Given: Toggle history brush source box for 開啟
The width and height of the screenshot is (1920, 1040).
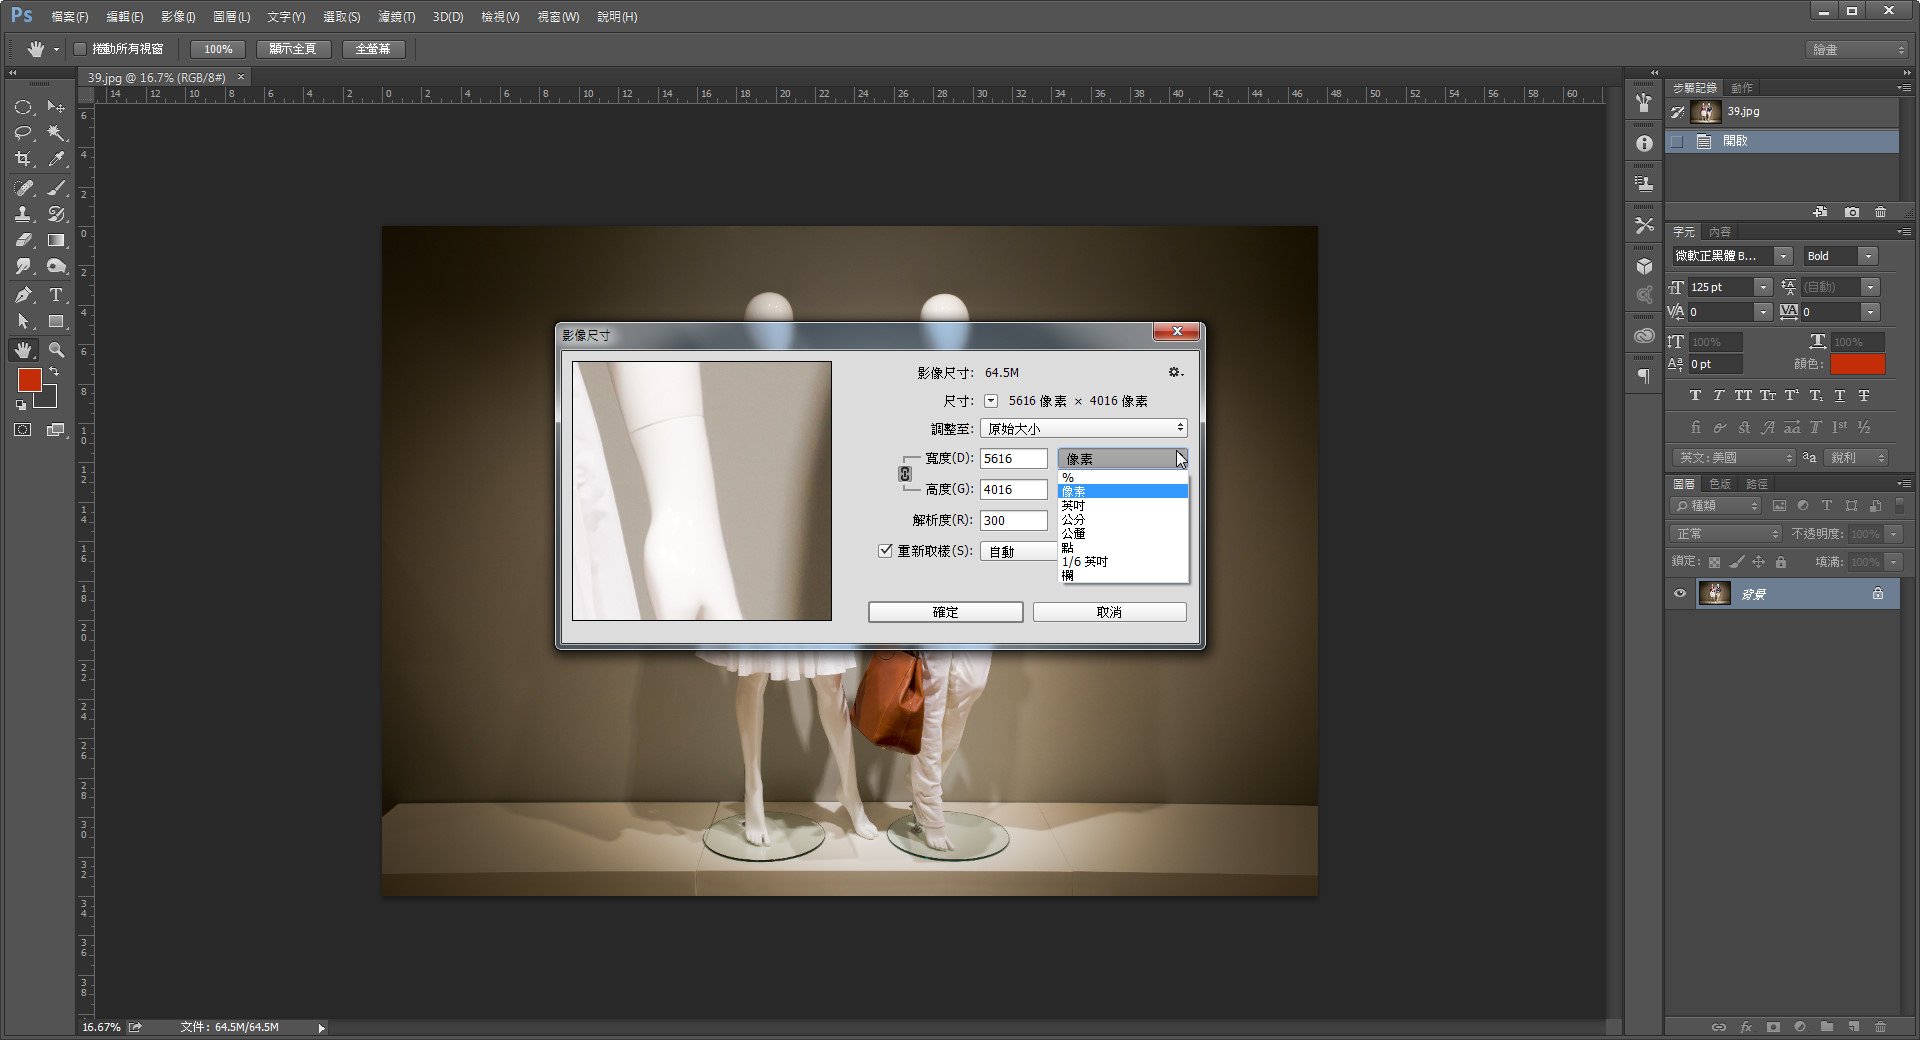Looking at the screenshot, I should (x=1677, y=141).
